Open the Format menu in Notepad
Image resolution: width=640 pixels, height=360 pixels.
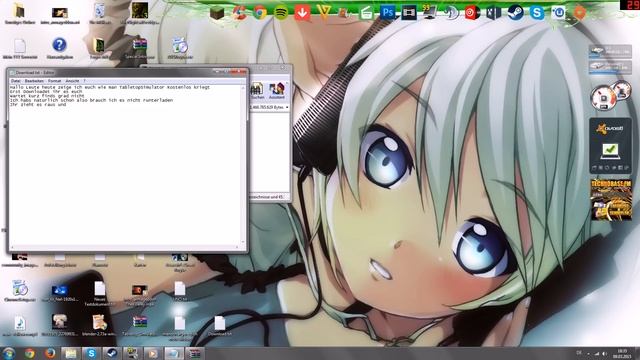click(54, 81)
